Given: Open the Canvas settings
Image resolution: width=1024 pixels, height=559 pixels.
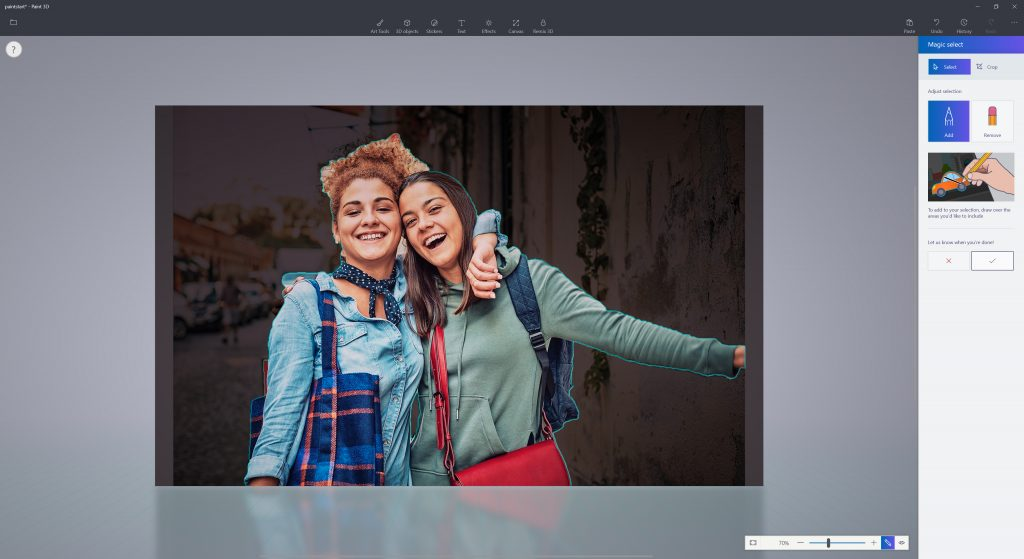Looking at the screenshot, I should click(515, 25).
